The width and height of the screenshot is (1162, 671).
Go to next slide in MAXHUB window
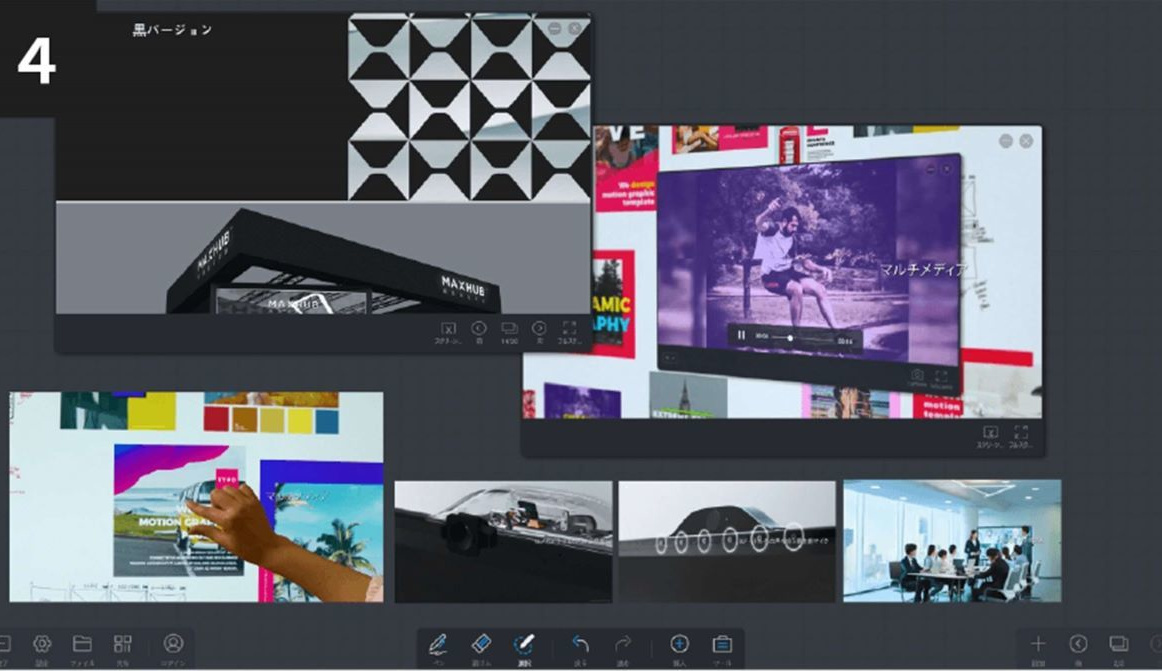point(539,328)
